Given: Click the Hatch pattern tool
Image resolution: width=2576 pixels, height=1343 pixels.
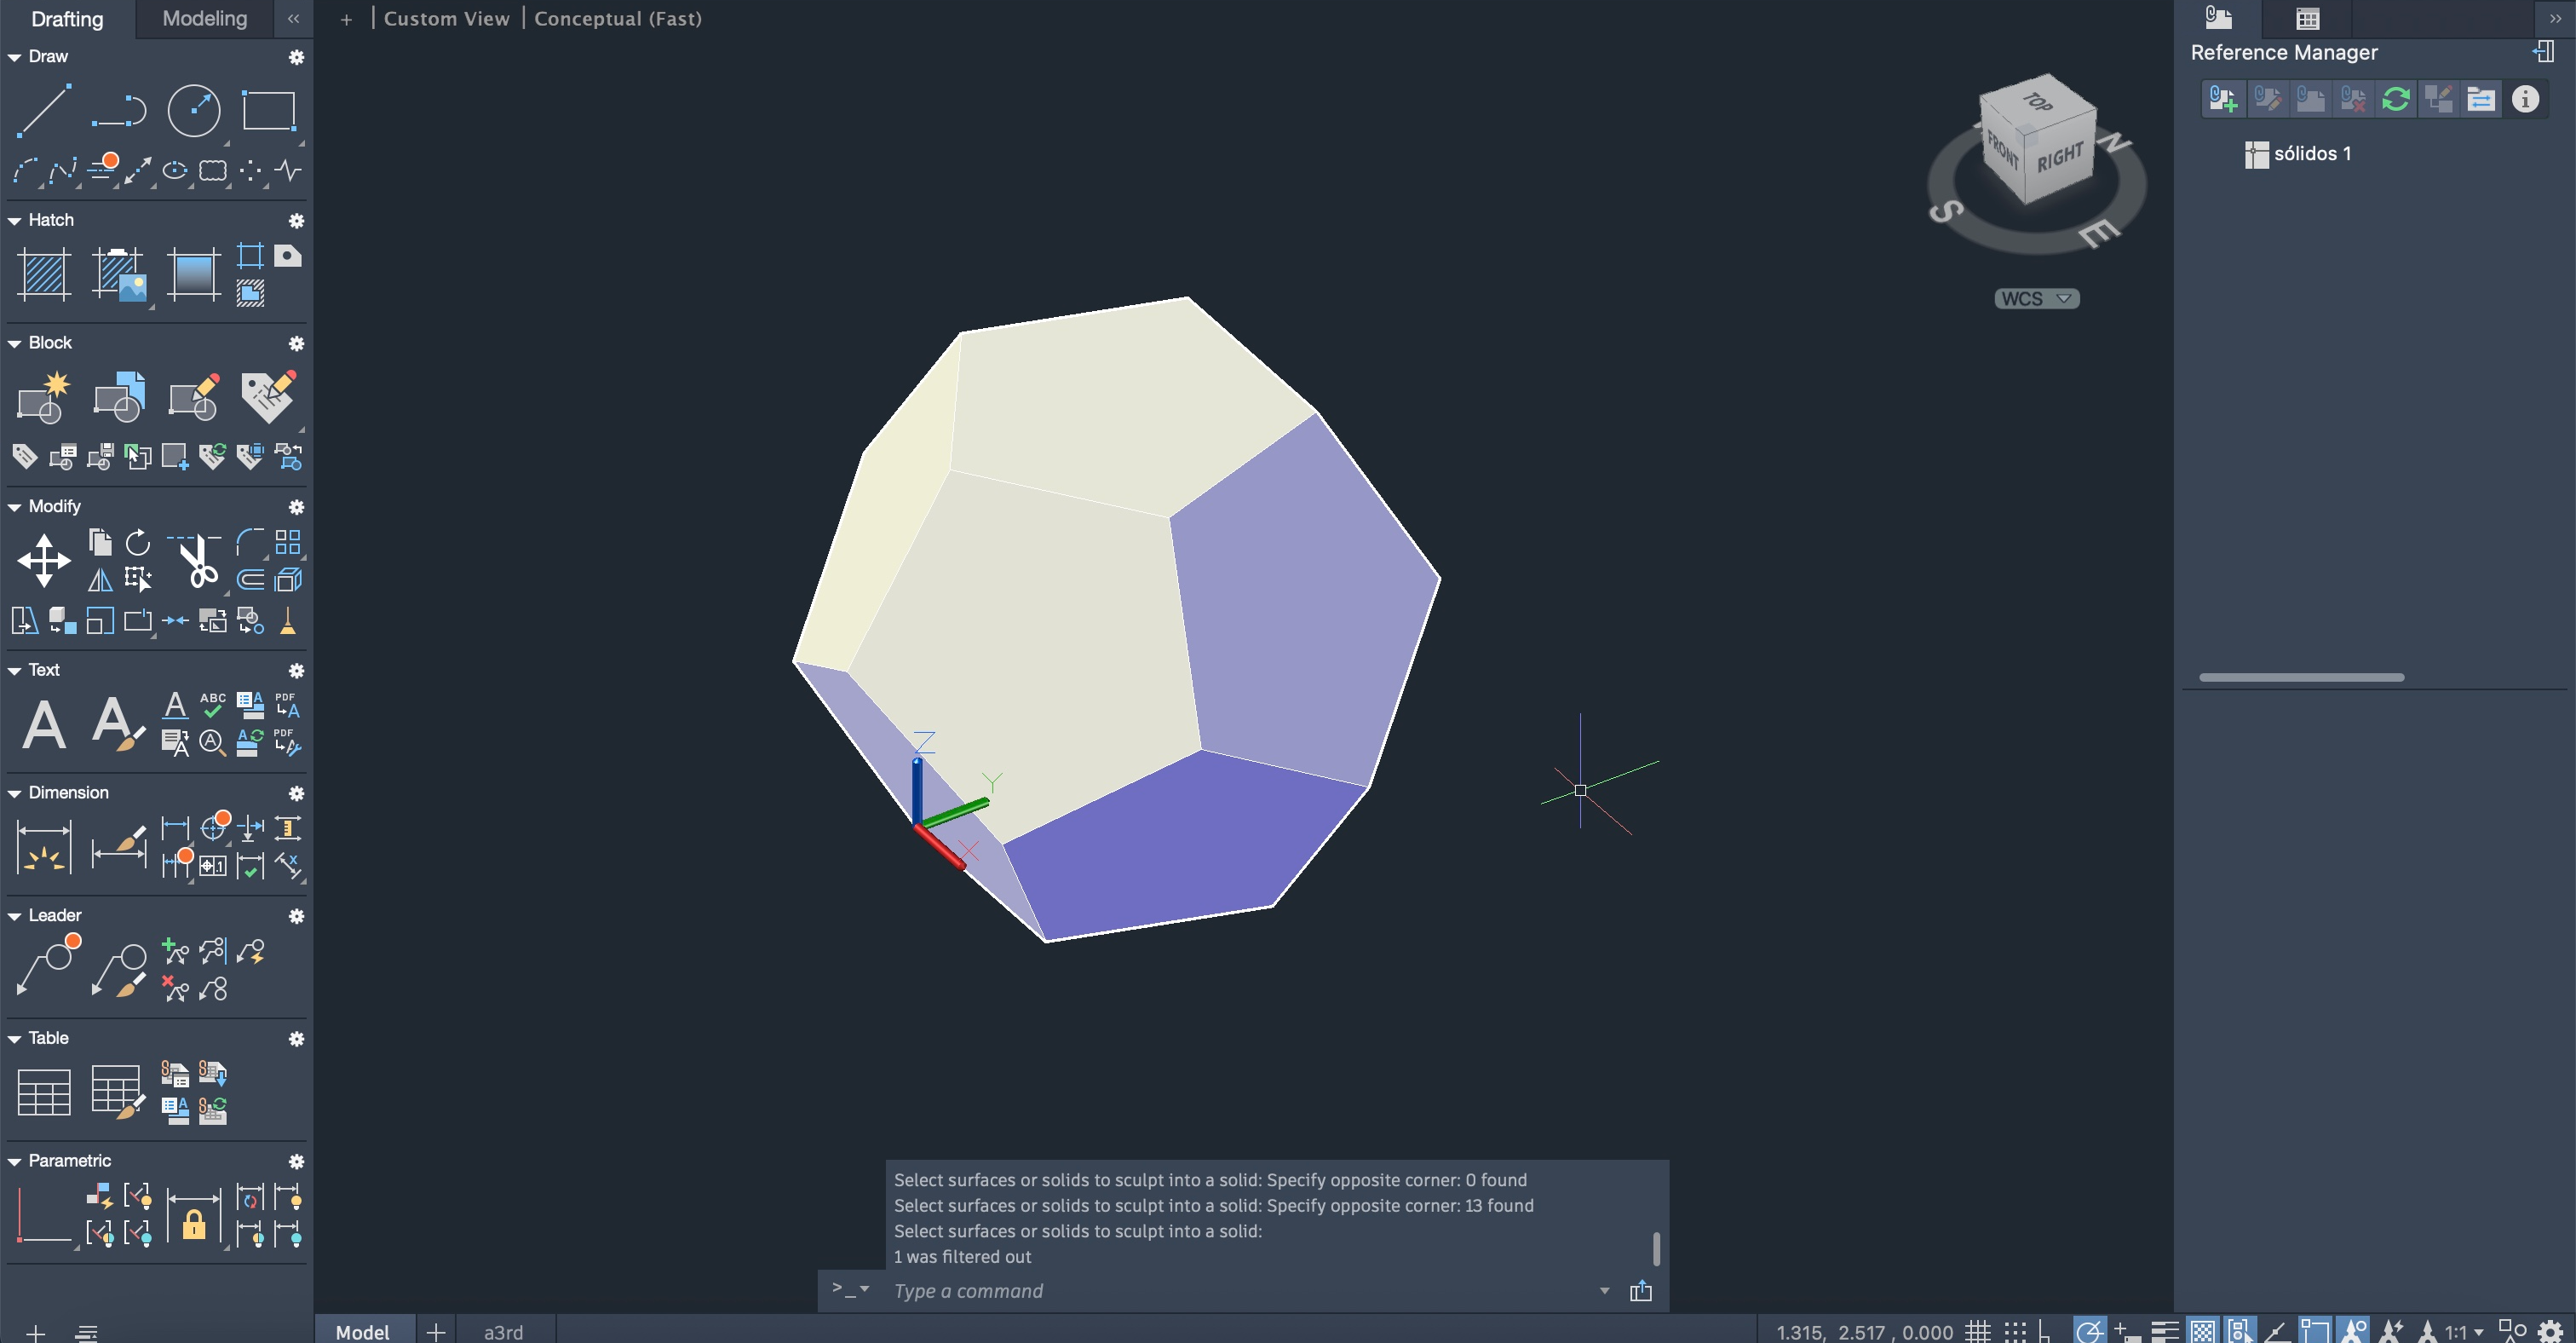Looking at the screenshot, I should click(44, 273).
